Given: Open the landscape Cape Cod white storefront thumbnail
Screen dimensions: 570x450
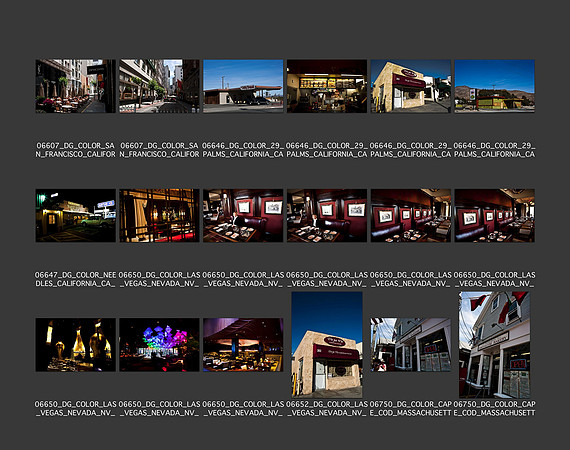Looking at the screenshot, I should pos(411,345).
